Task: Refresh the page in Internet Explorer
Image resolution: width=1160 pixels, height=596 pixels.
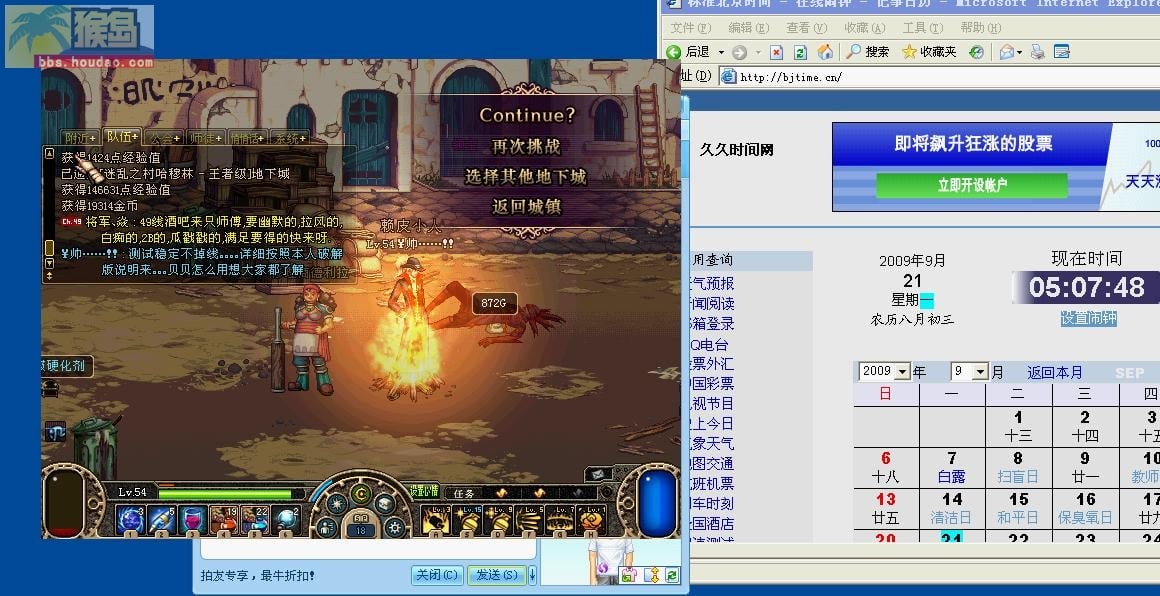Action: pyautogui.click(x=800, y=52)
